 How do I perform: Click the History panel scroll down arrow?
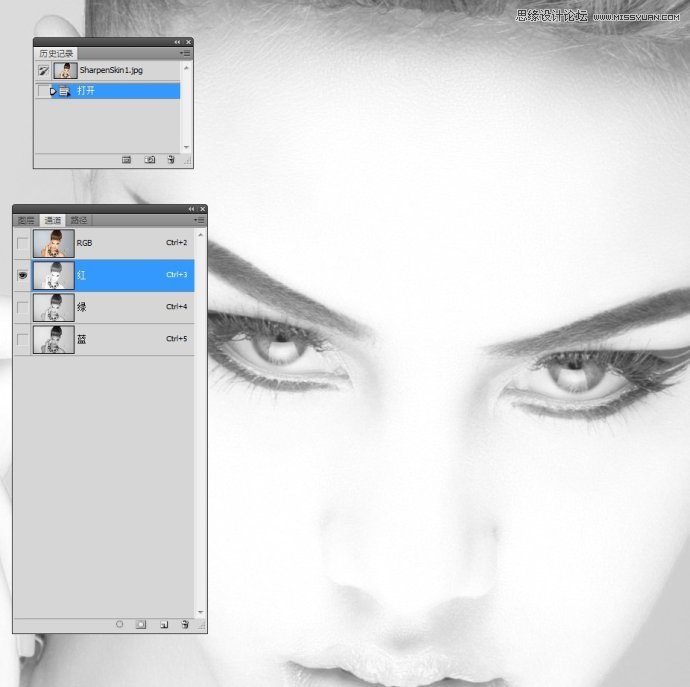point(186,147)
